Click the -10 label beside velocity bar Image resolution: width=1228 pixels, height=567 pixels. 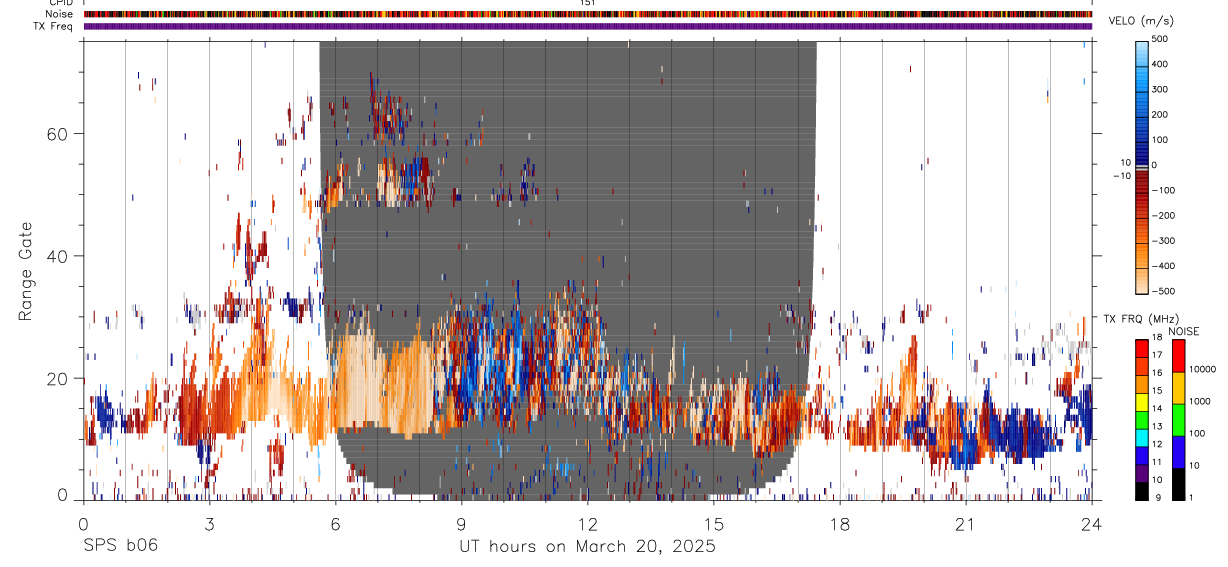pyautogui.click(x=1120, y=176)
